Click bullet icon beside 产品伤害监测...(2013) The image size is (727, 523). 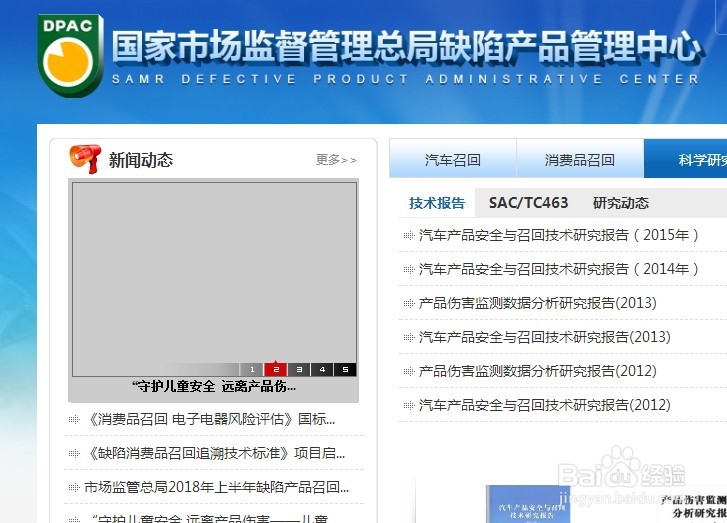tap(409, 304)
